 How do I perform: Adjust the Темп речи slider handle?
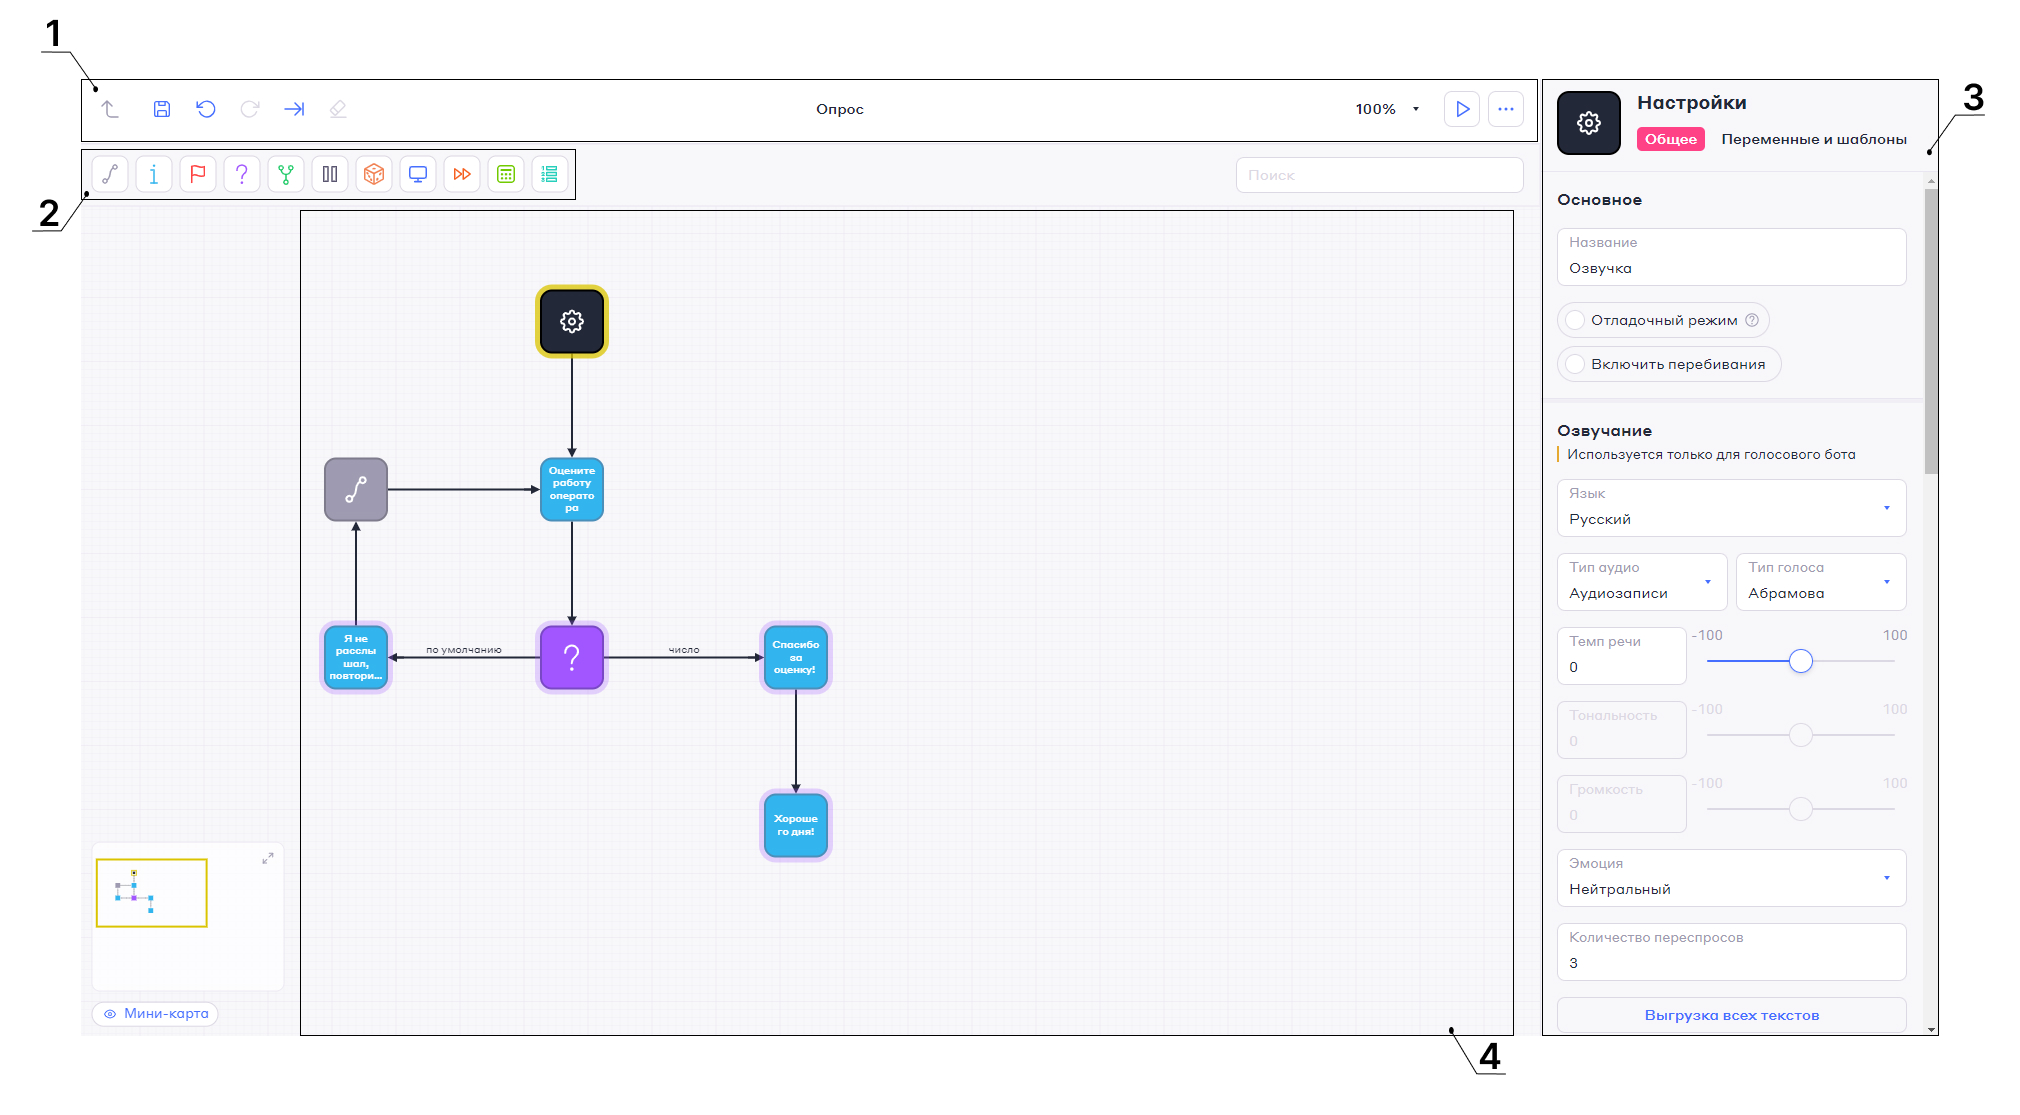pos(1801,661)
